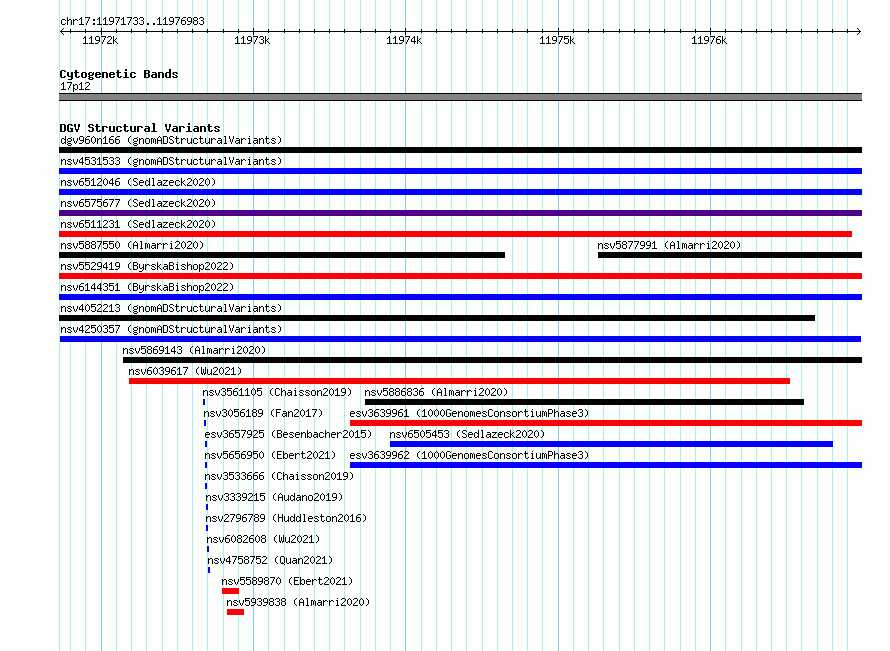Screen dimensions: 890x651
Task: Click the black nsv5887550 variant bar
Action: (x=282, y=255)
